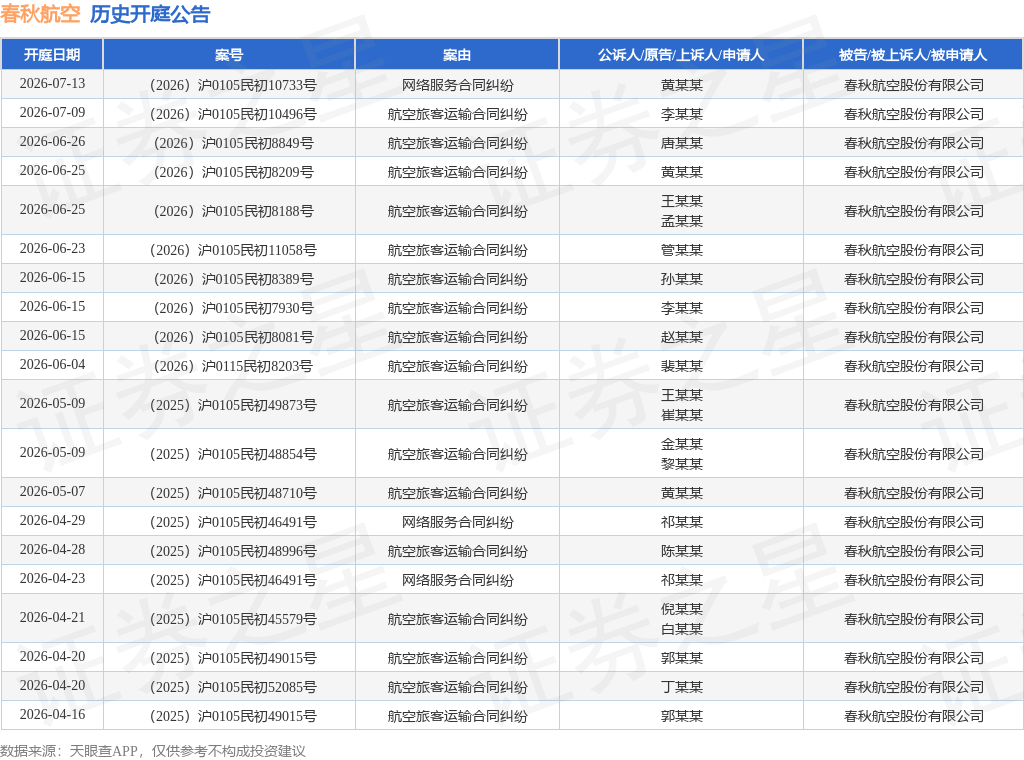The image size is (1024, 760).
Task: Select the date cell 2026-04-21
Action: [52, 618]
